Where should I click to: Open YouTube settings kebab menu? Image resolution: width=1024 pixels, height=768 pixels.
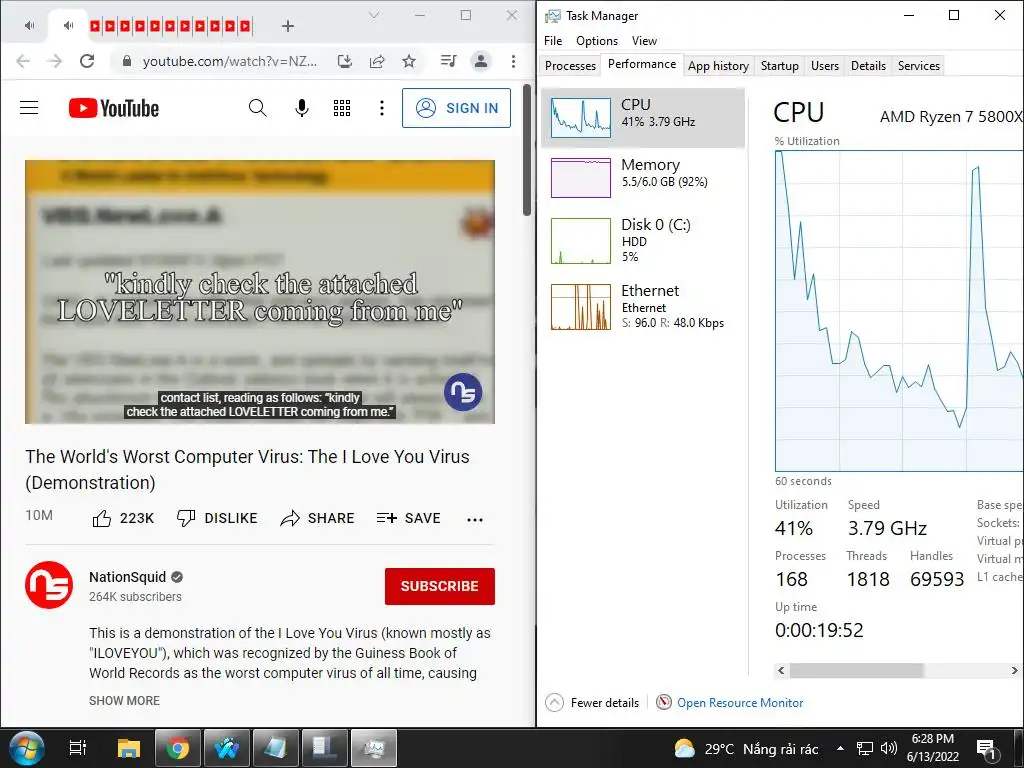[x=382, y=108]
